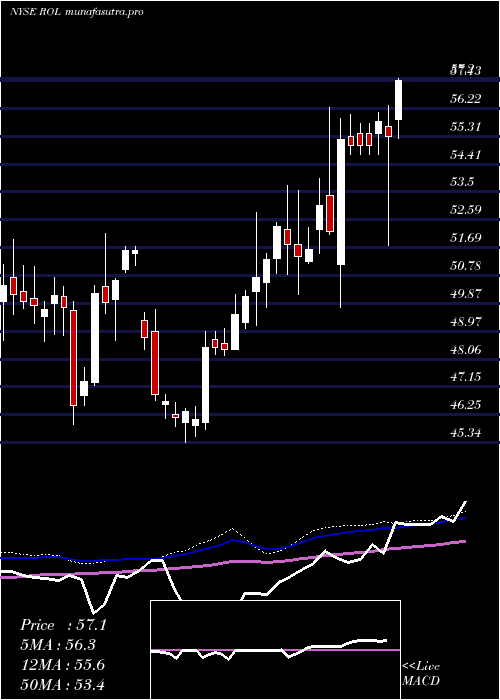
Task: Select the 52.59 price axis label
Action: click(x=466, y=209)
